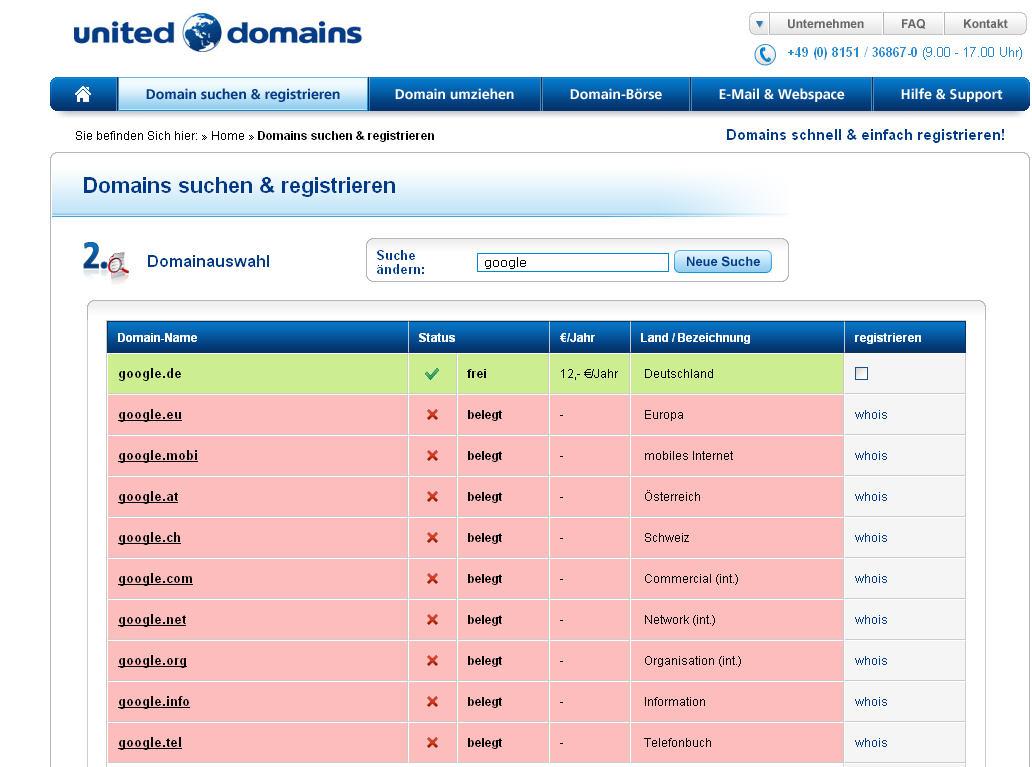1032x767 pixels.
Task: Click the google.de domain name cell
Action: click(257, 374)
